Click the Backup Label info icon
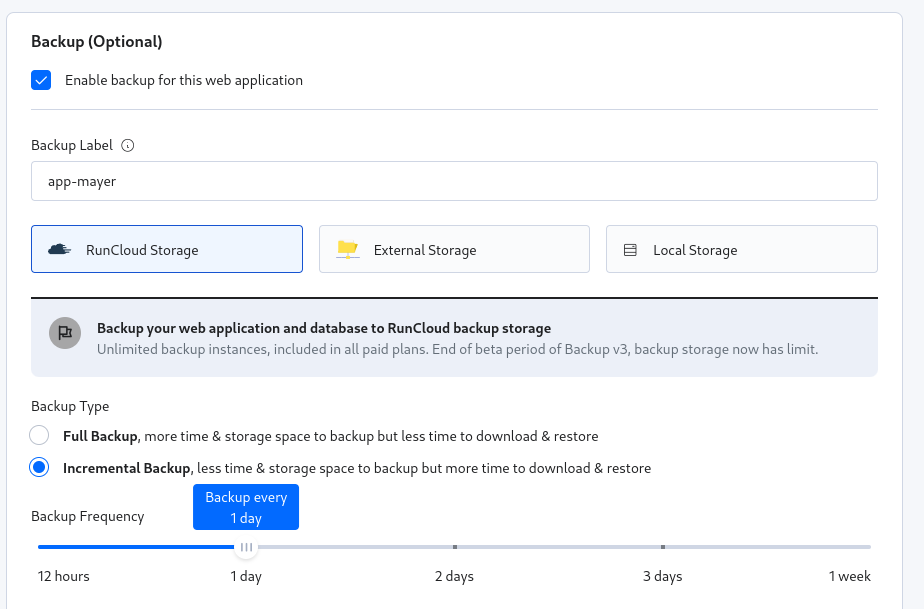The width and height of the screenshot is (924, 609). point(127,145)
